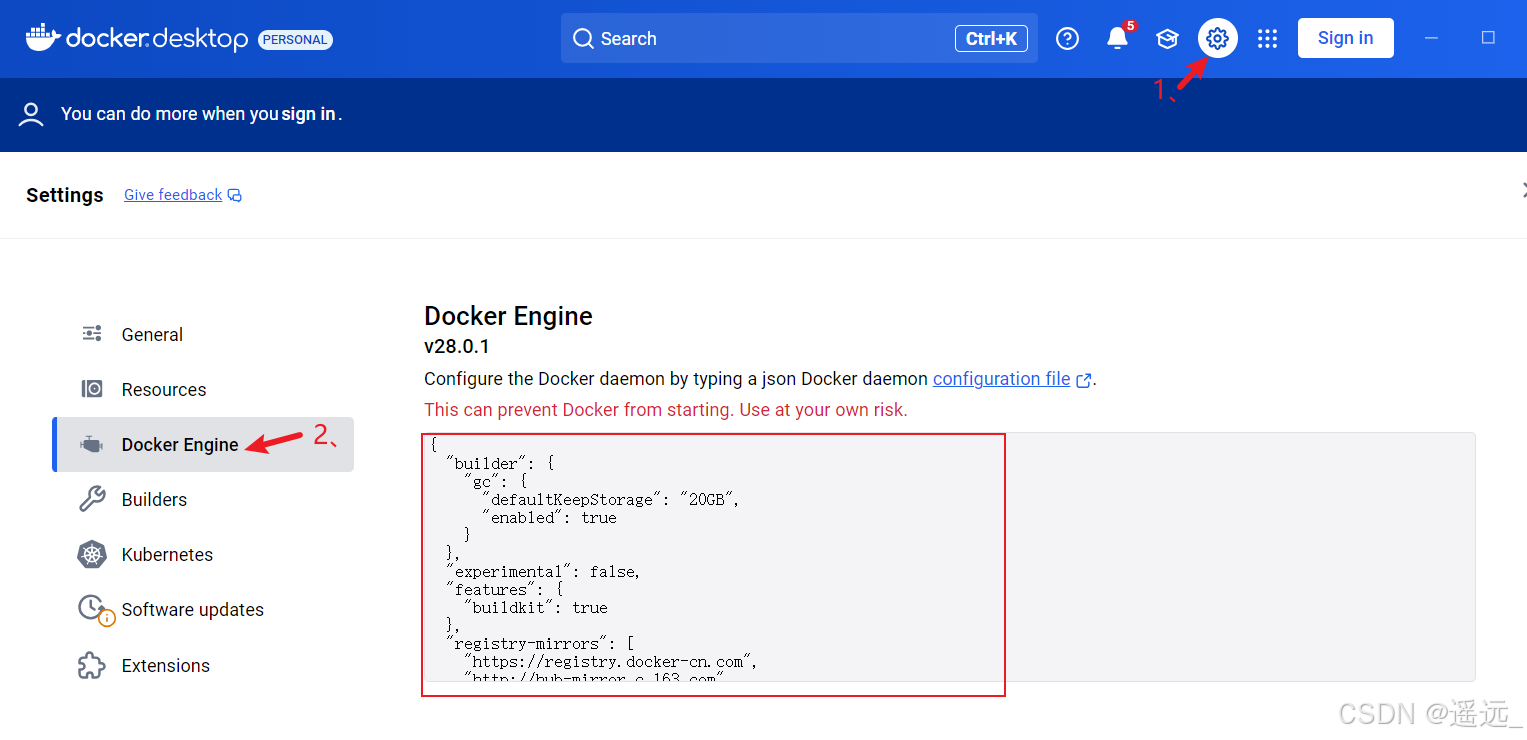Click the "builder": { line
Viewport: 1527px width, 740px height.
[500, 464]
